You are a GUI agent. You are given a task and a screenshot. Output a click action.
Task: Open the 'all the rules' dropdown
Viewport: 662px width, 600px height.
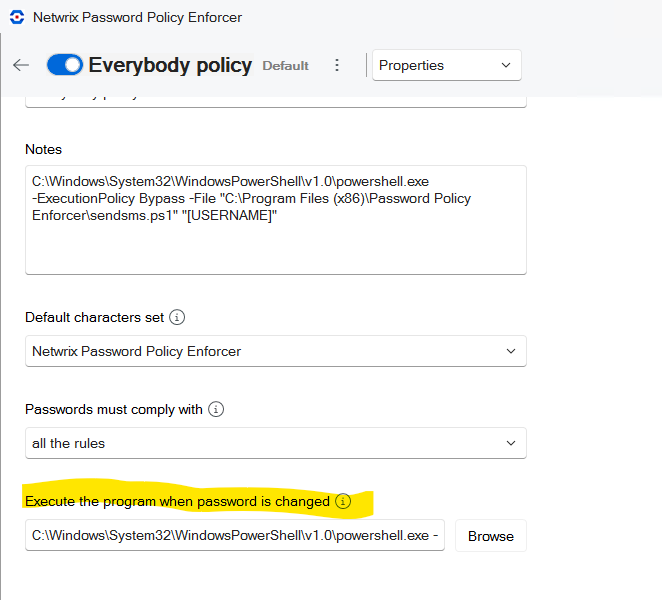[275, 443]
